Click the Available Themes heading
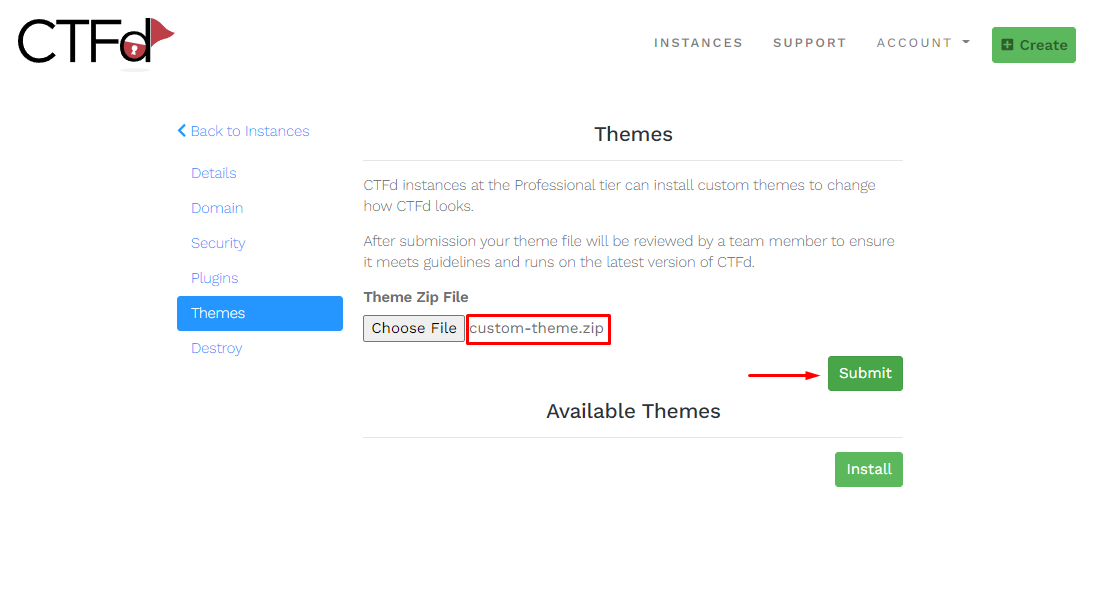 click(x=633, y=411)
